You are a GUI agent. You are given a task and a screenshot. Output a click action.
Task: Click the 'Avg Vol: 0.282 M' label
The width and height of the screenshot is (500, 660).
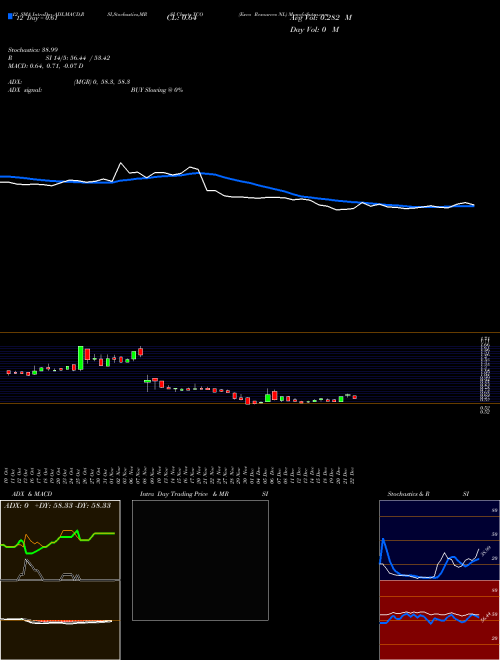coord(321,18)
